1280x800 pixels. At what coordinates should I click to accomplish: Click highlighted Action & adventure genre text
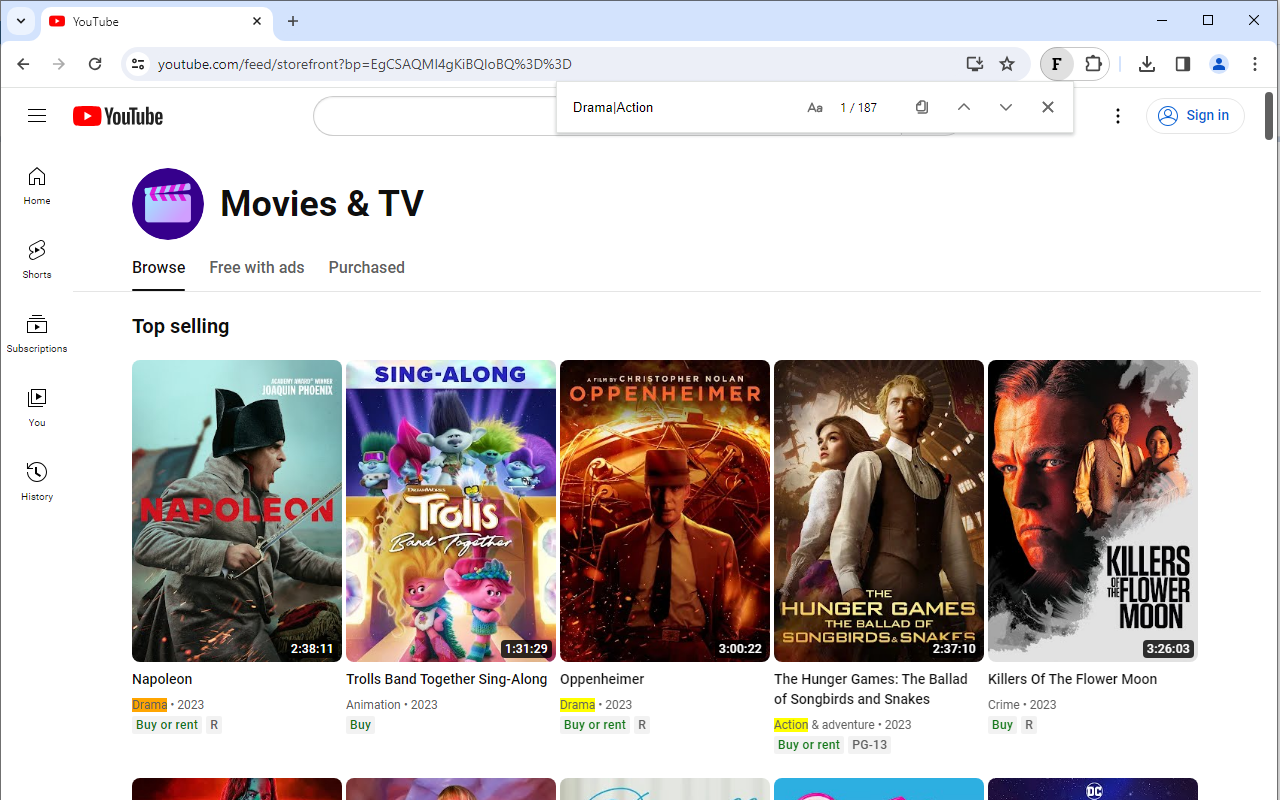tap(824, 725)
